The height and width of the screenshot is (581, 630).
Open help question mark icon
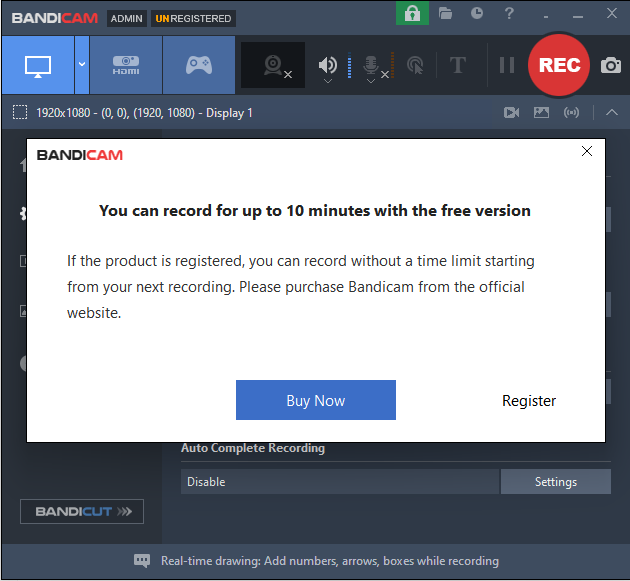(x=509, y=14)
